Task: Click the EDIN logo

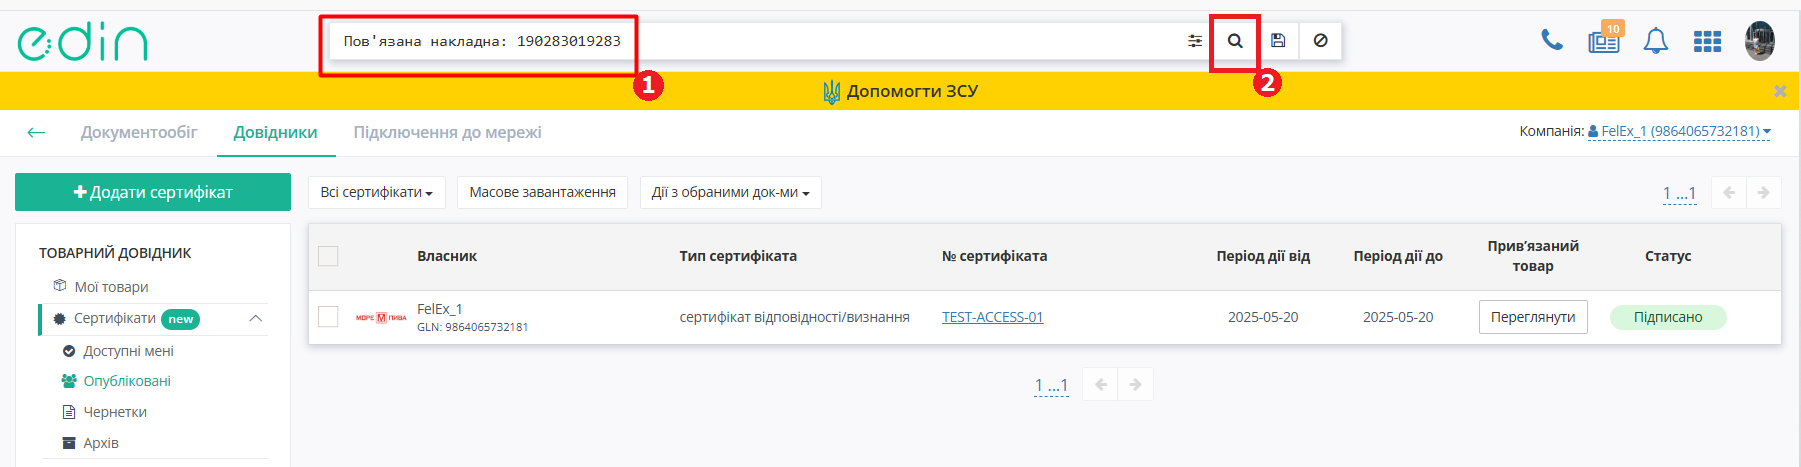Action: click(82, 42)
